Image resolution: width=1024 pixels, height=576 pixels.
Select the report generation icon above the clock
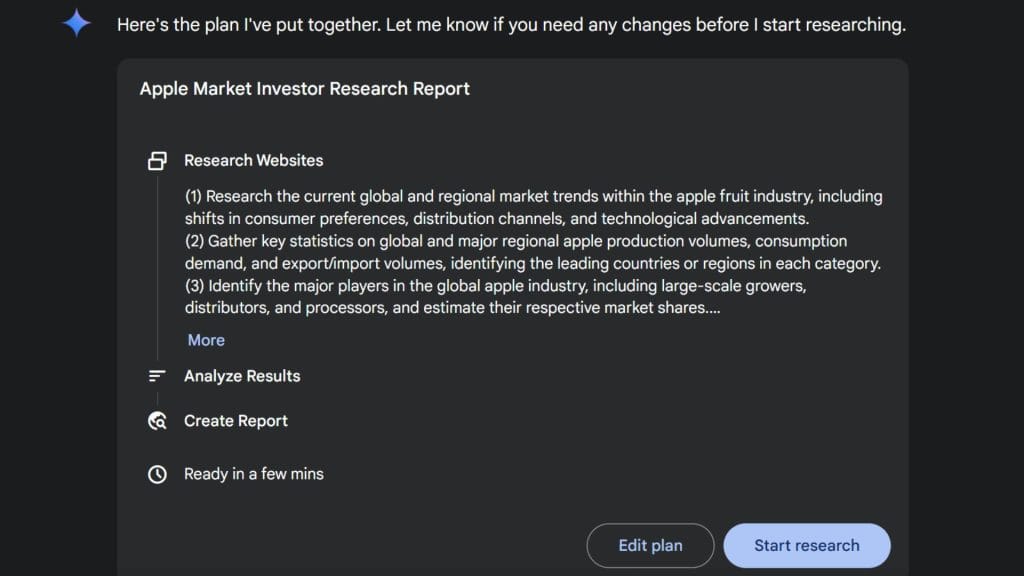tap(157, 421)
